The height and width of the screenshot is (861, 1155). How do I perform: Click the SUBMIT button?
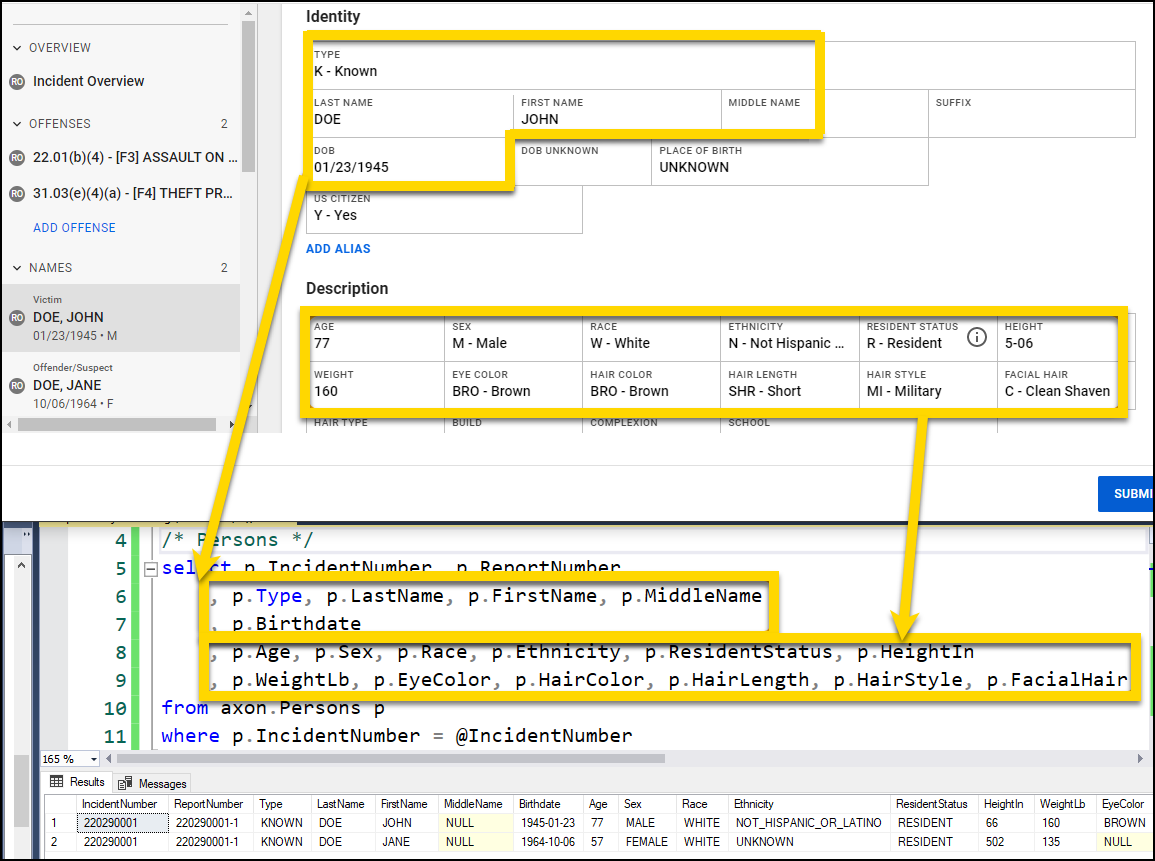point(1127,493)
